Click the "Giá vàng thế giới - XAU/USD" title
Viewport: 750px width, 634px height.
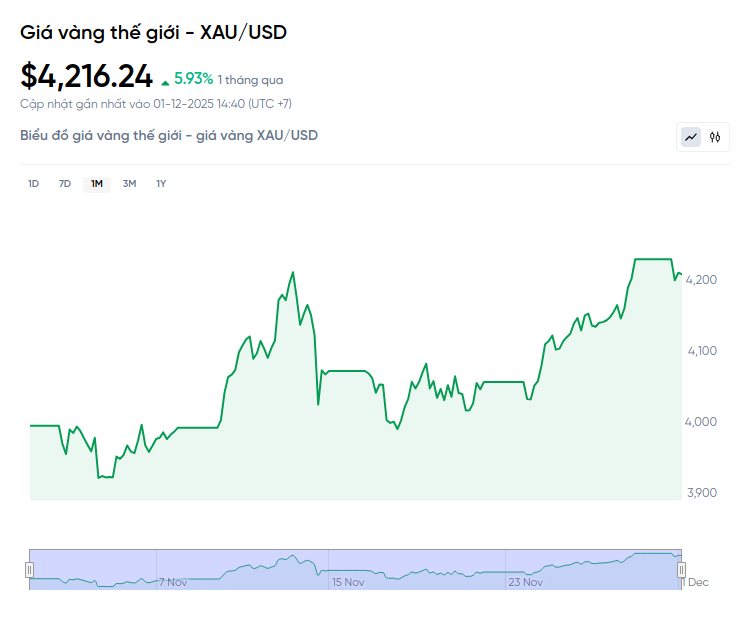(x=153, y=33)
